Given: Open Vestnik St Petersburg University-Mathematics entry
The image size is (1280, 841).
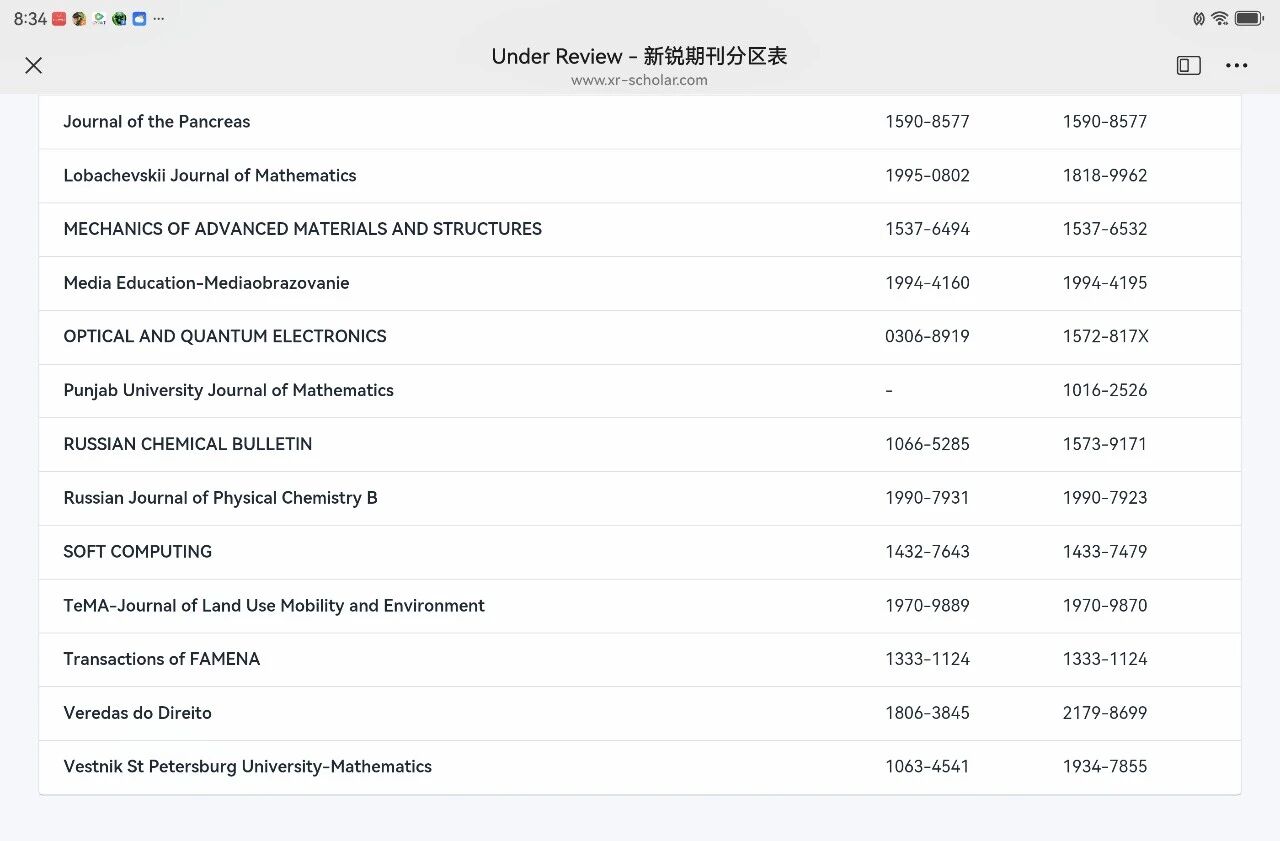Looking at the screenshot, I should [248, 767].
